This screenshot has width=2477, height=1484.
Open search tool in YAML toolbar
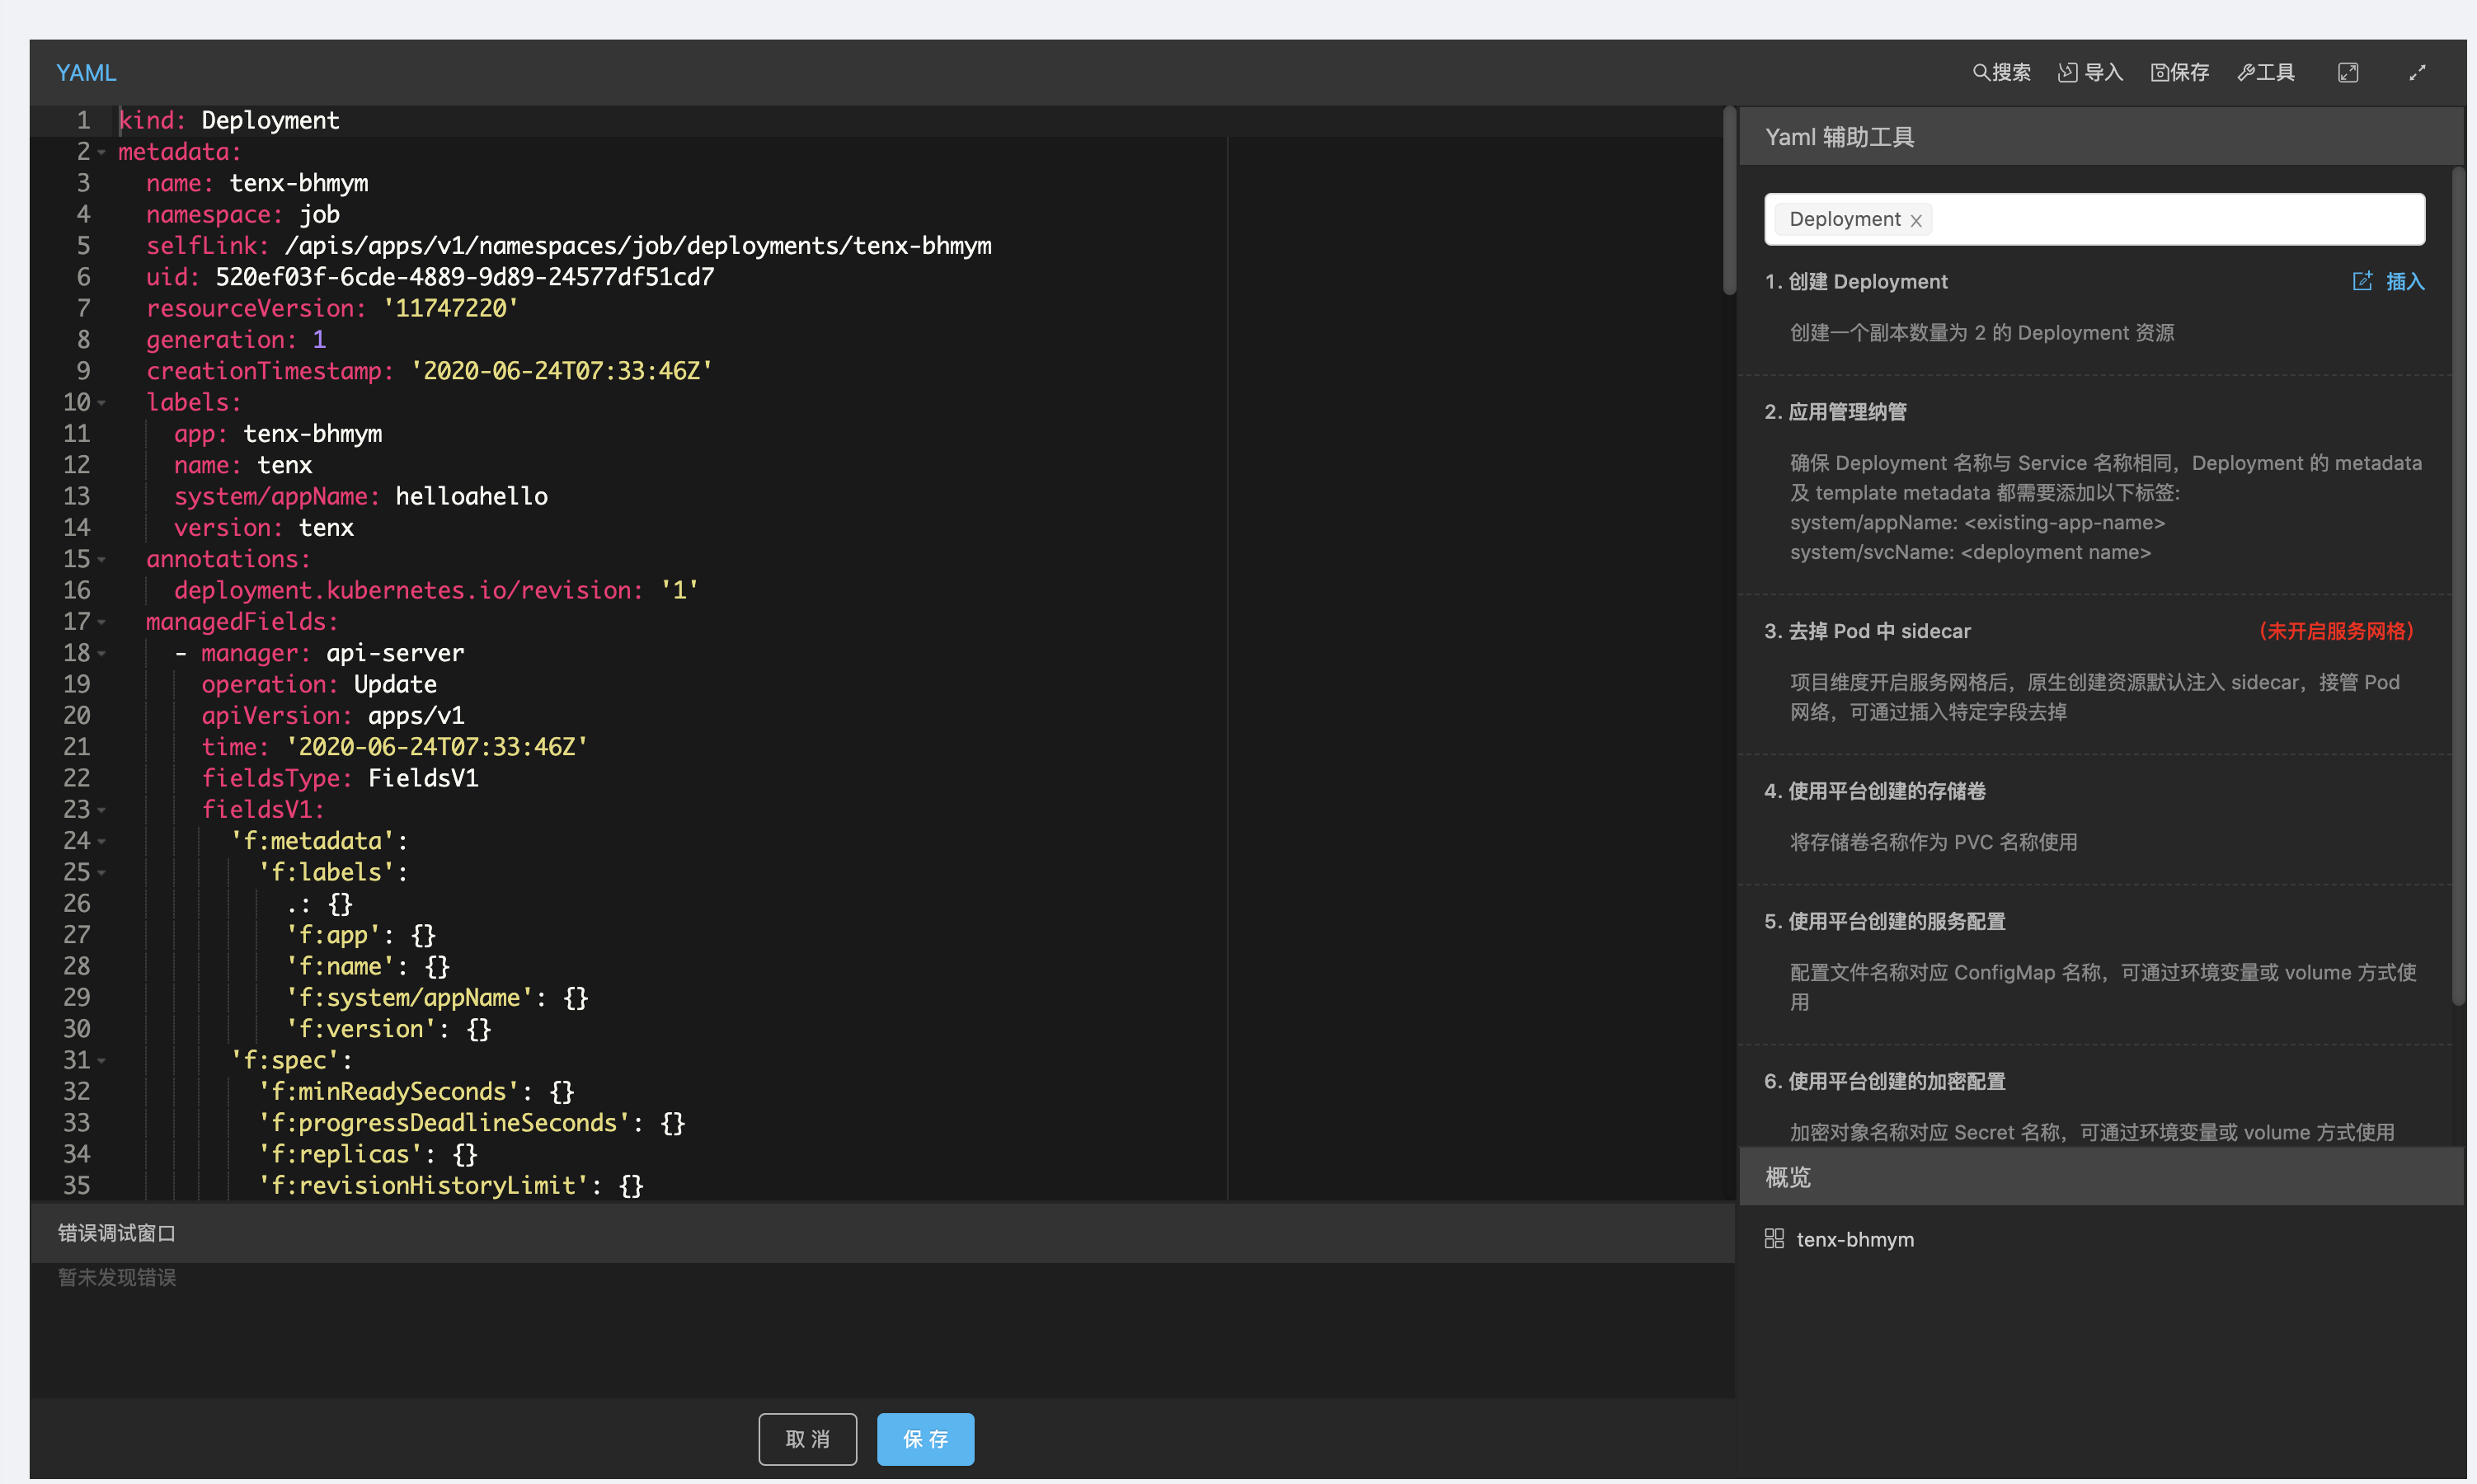click(2001, 72)
